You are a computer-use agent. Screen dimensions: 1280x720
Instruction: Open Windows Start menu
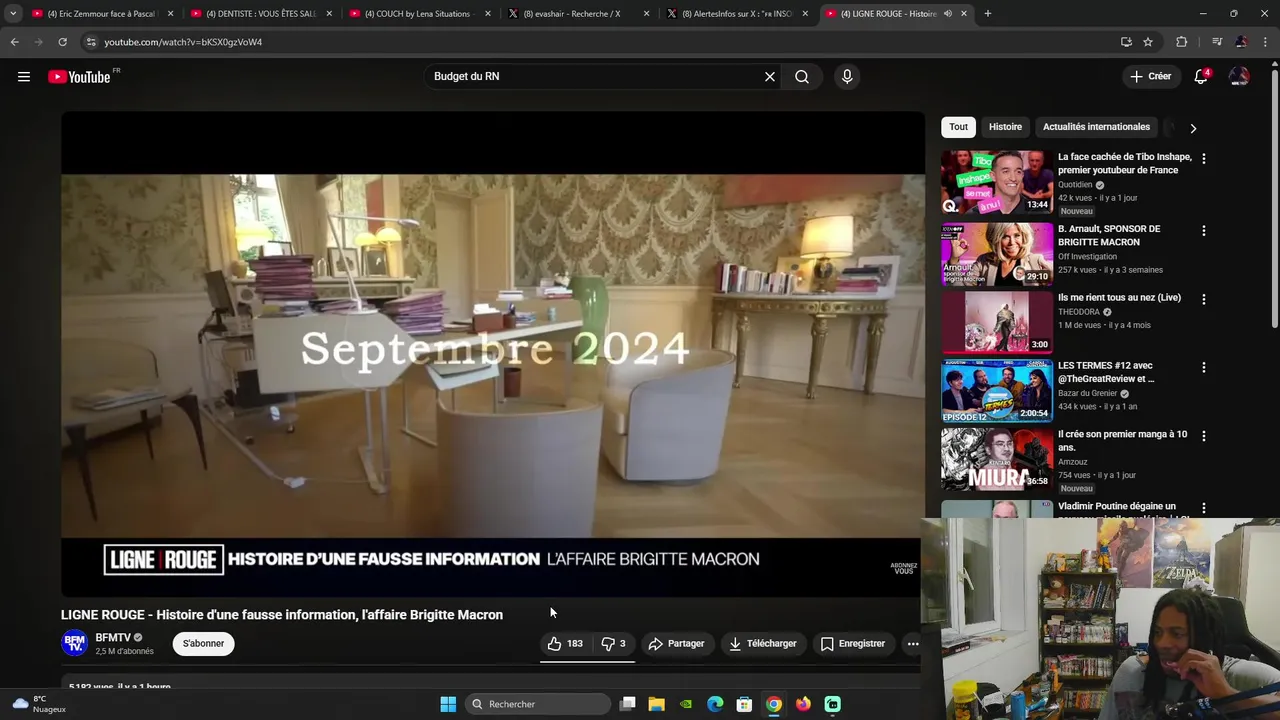coord(448,704)
